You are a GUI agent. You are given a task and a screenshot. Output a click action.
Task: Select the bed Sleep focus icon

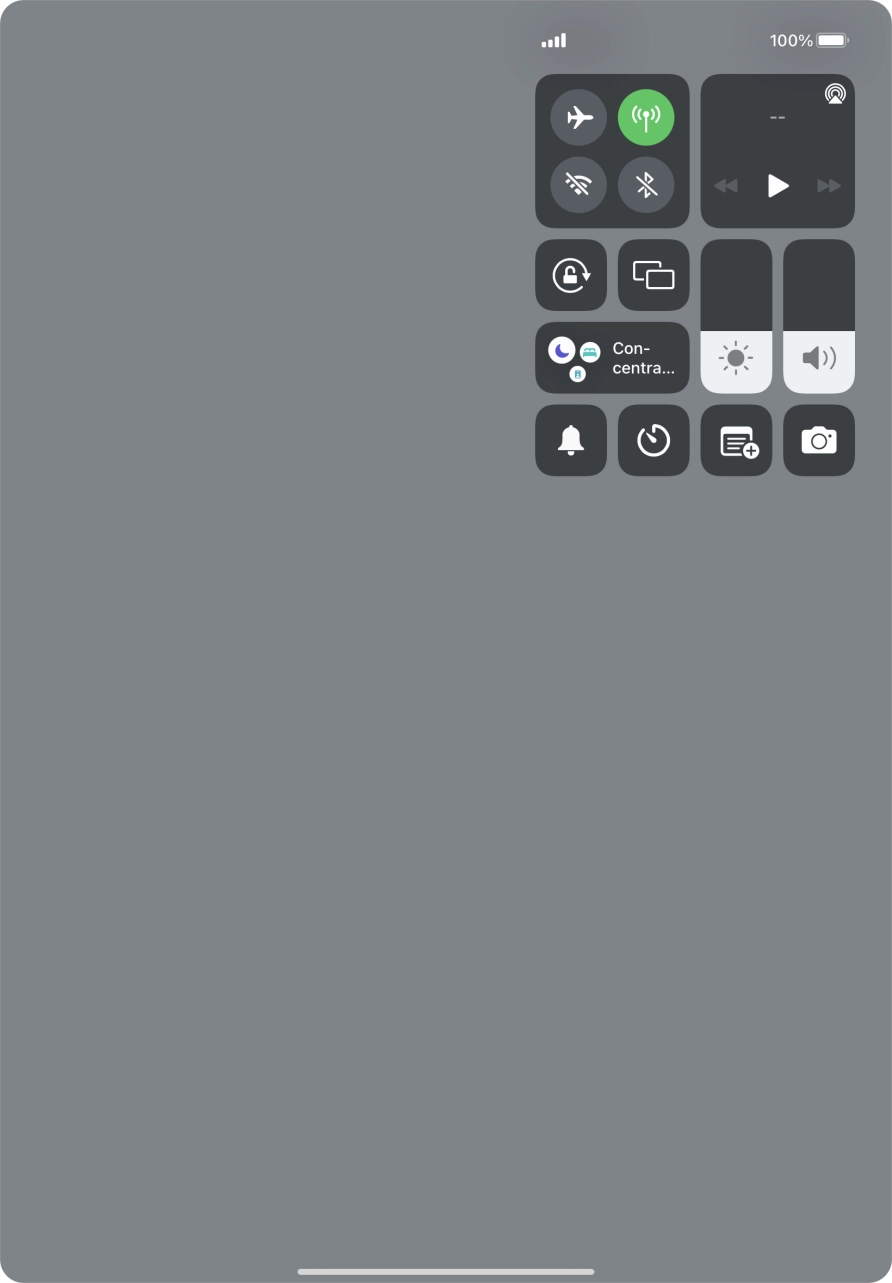(590, 351)
